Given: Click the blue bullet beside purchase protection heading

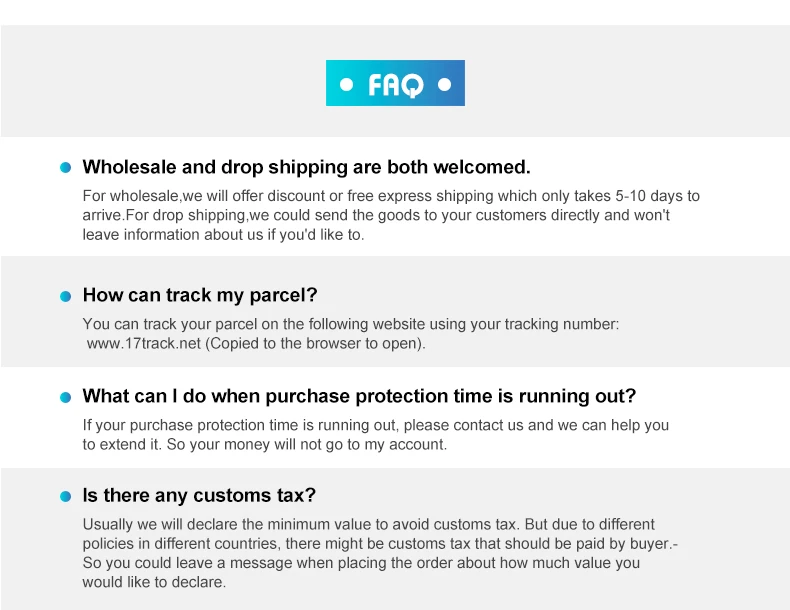Looking at the screenshot, I should 65,397.
